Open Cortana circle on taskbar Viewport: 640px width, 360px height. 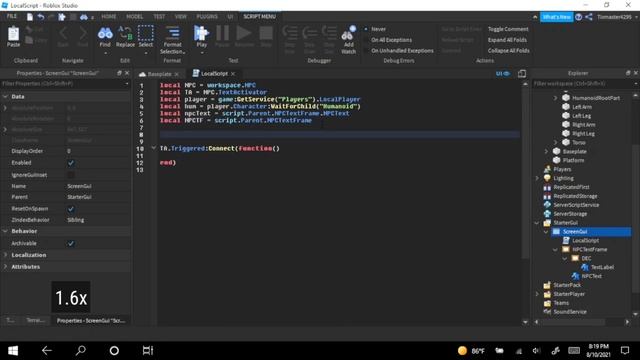tap(114, 351)
